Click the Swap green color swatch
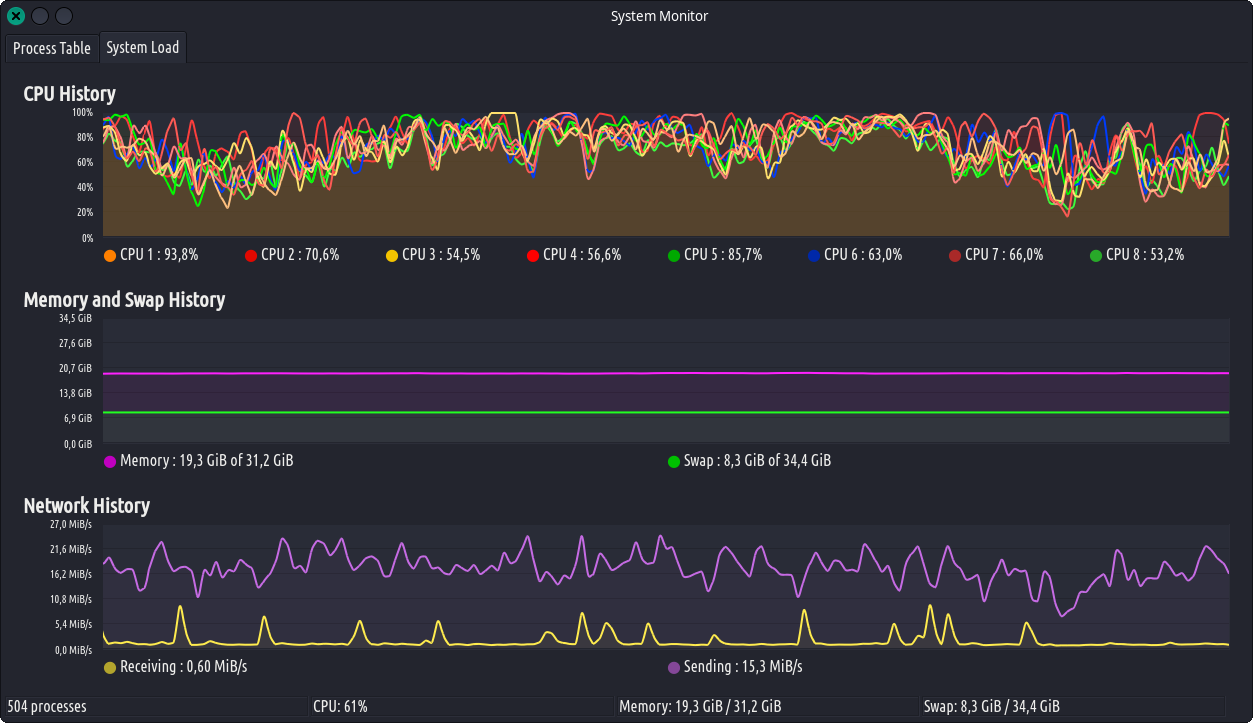 pyautogui.click(x=674, y=461)
